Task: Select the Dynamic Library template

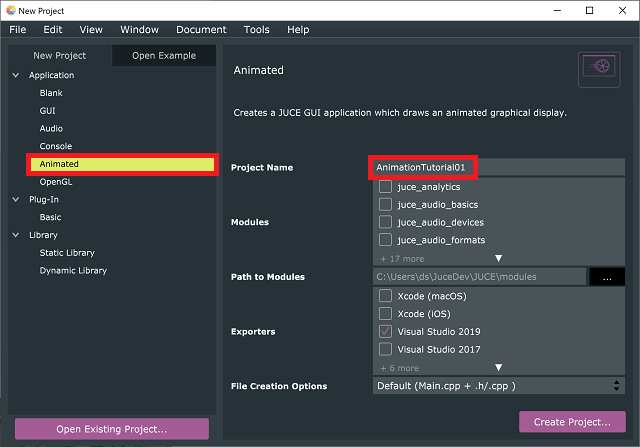Action: tap(73, 271)
